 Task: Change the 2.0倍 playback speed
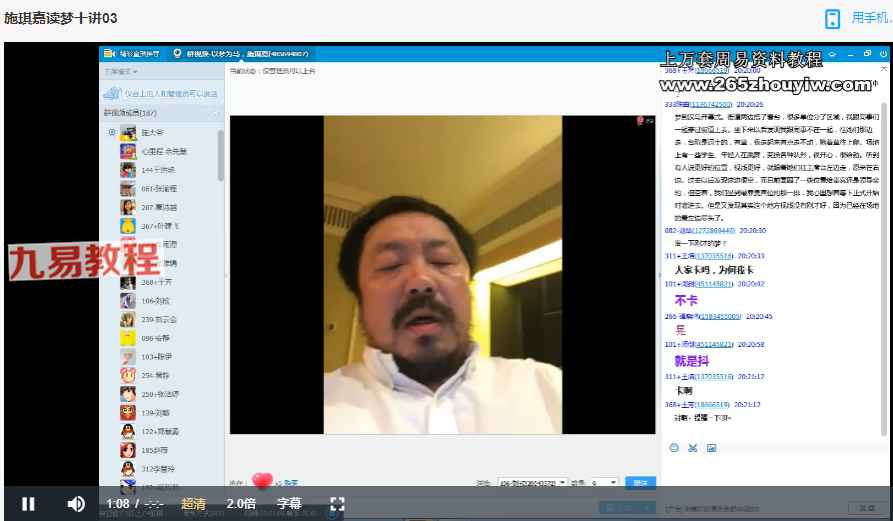241,504
